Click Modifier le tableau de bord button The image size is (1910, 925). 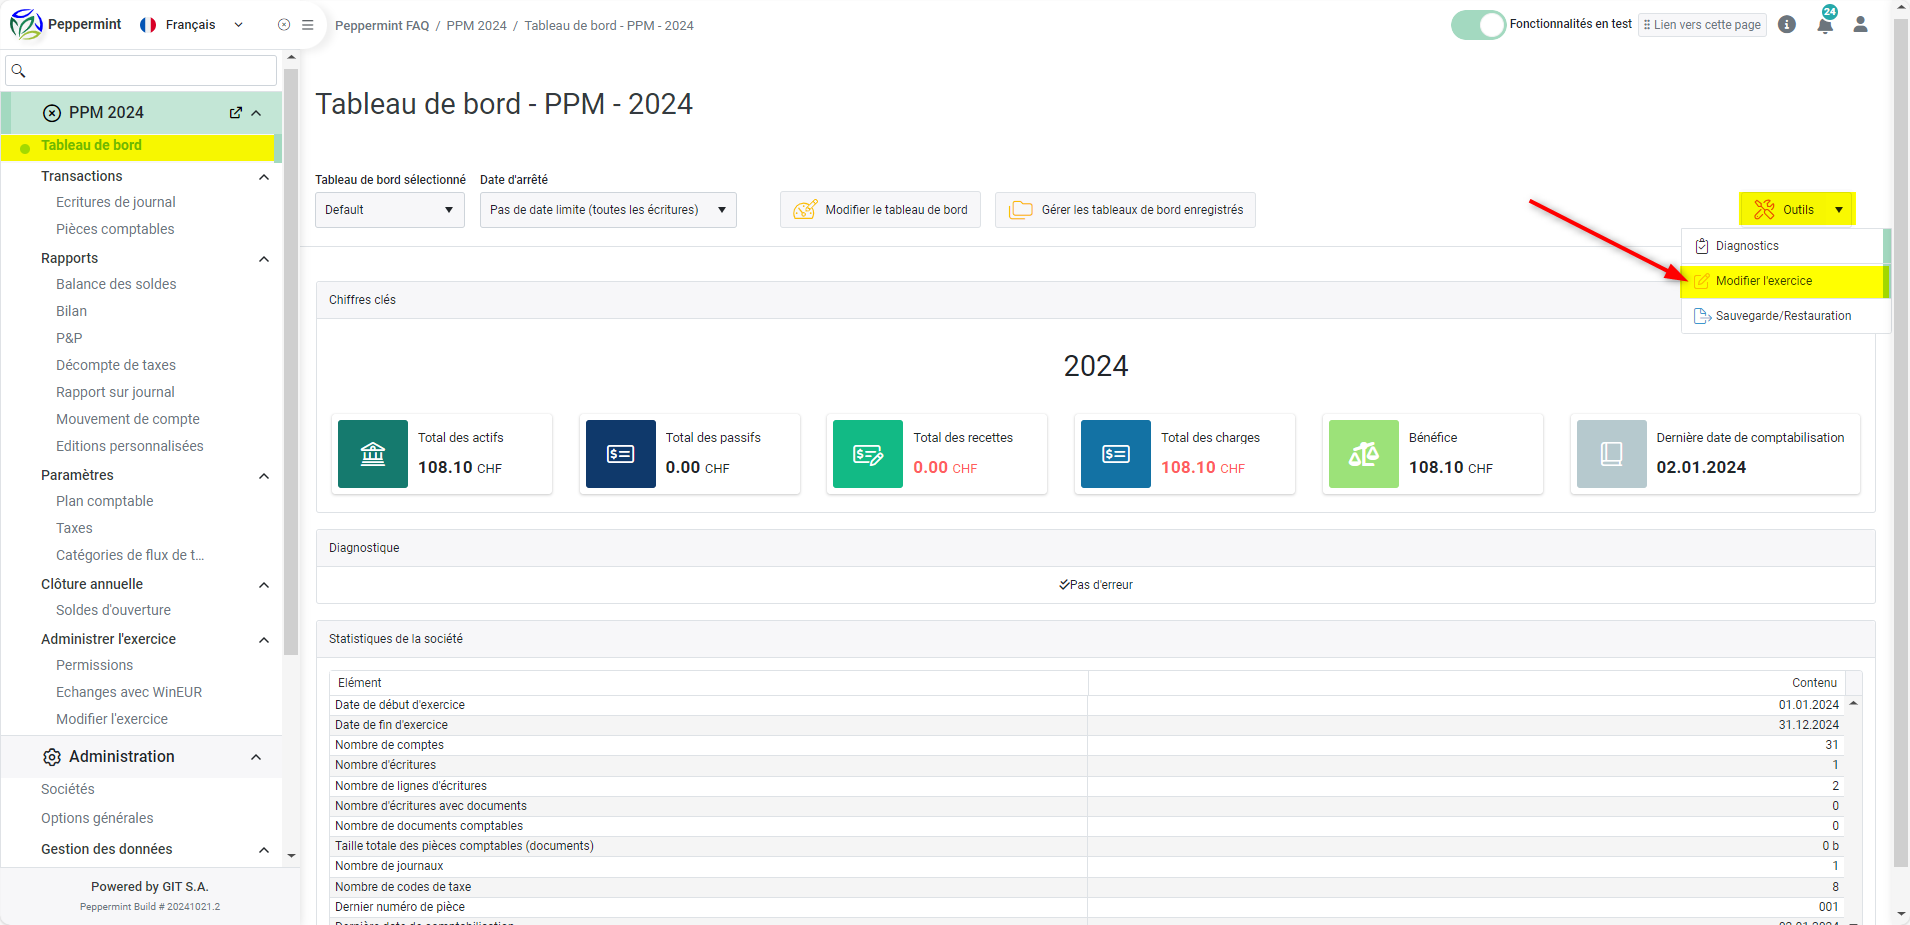click(x=880, y=210)
